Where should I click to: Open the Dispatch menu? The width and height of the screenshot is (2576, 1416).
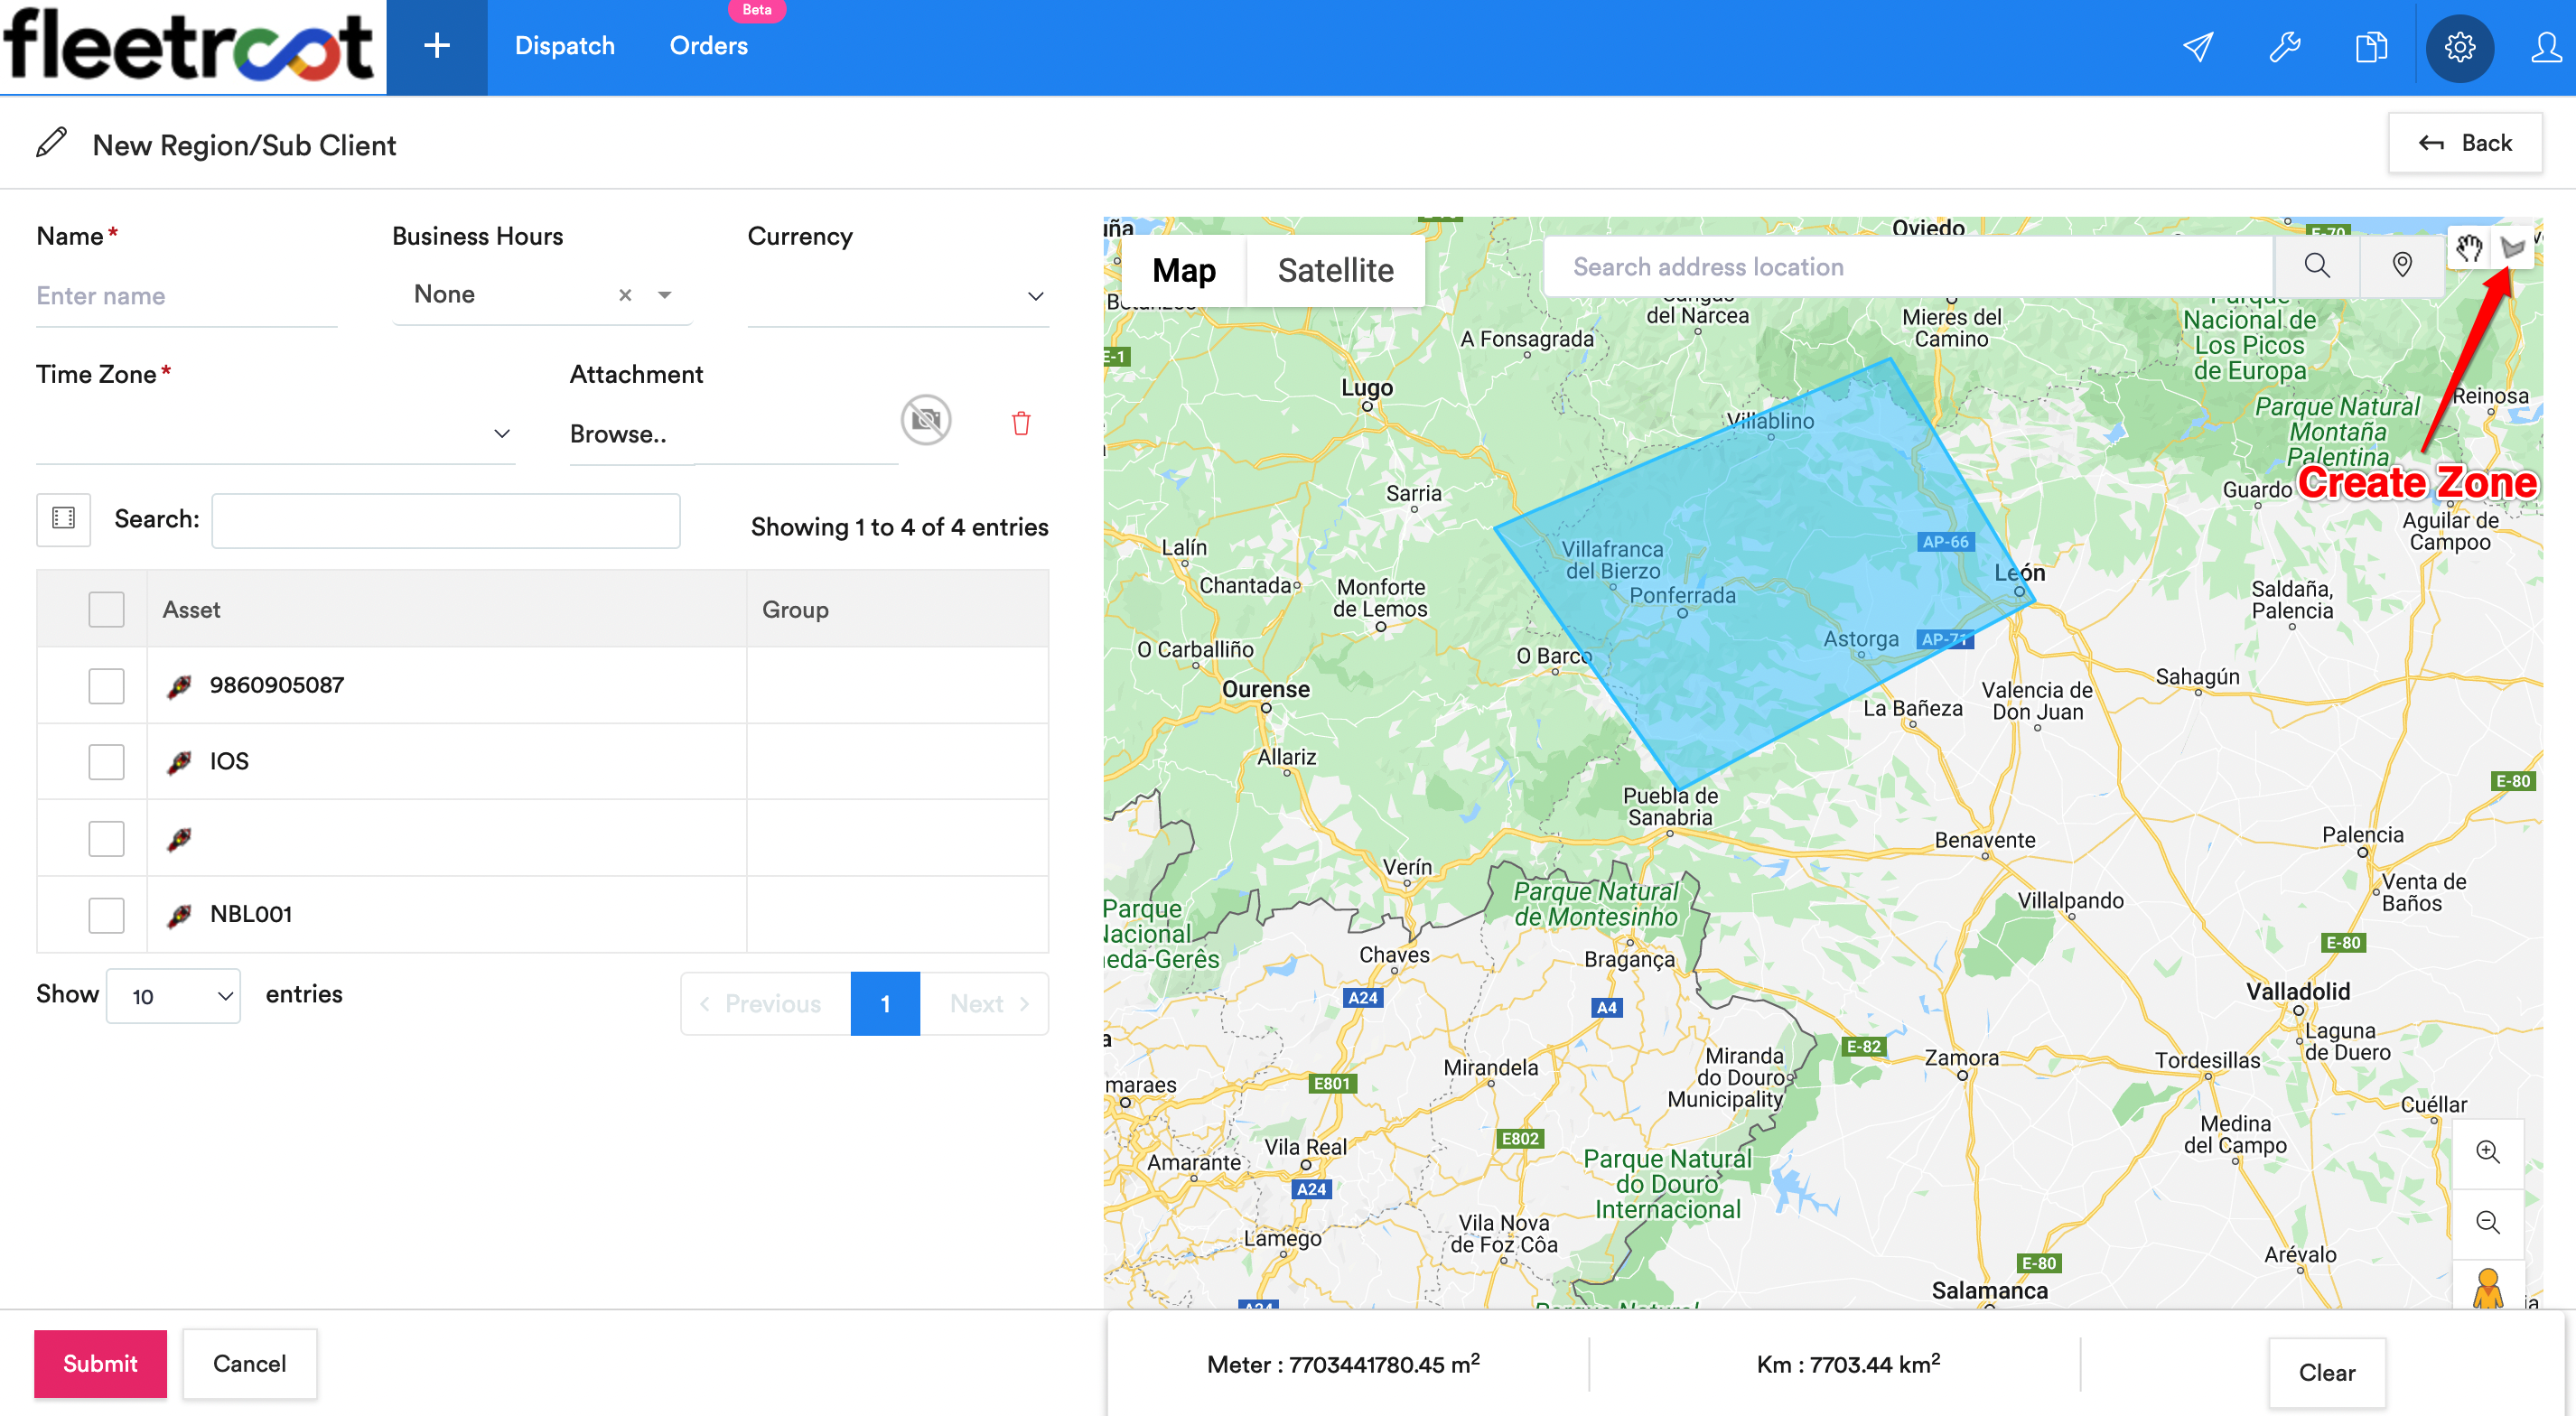tap(564, 46)
